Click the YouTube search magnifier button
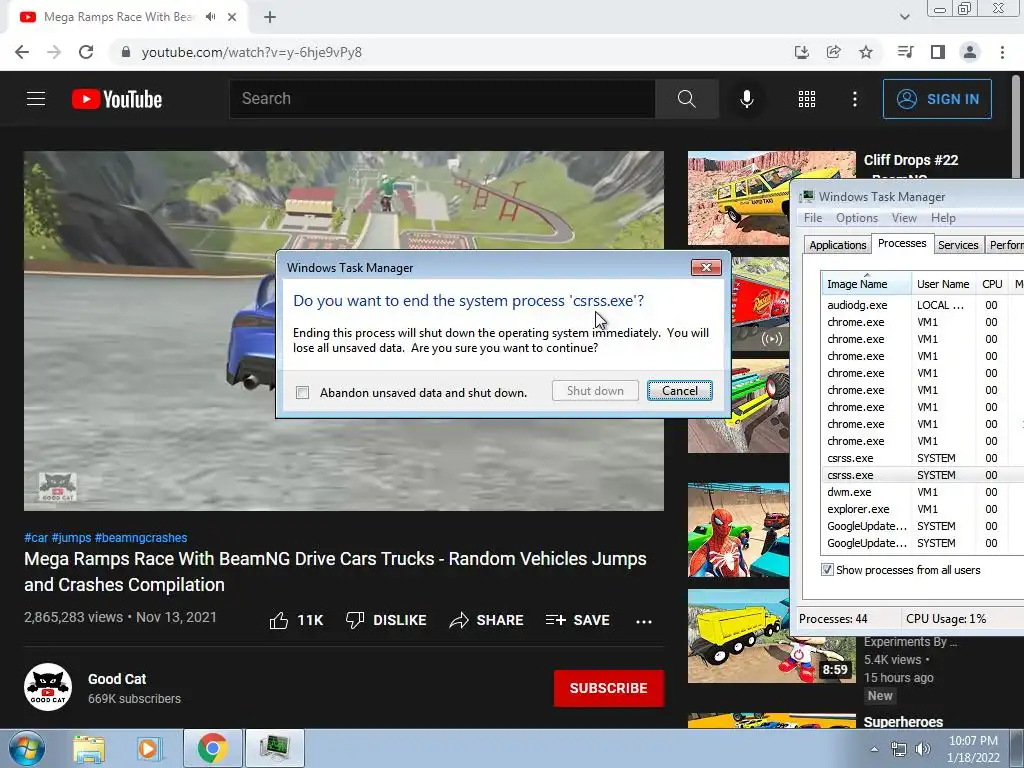Image resolution: width=1024 pixels, height=768 pixels. 686,99
